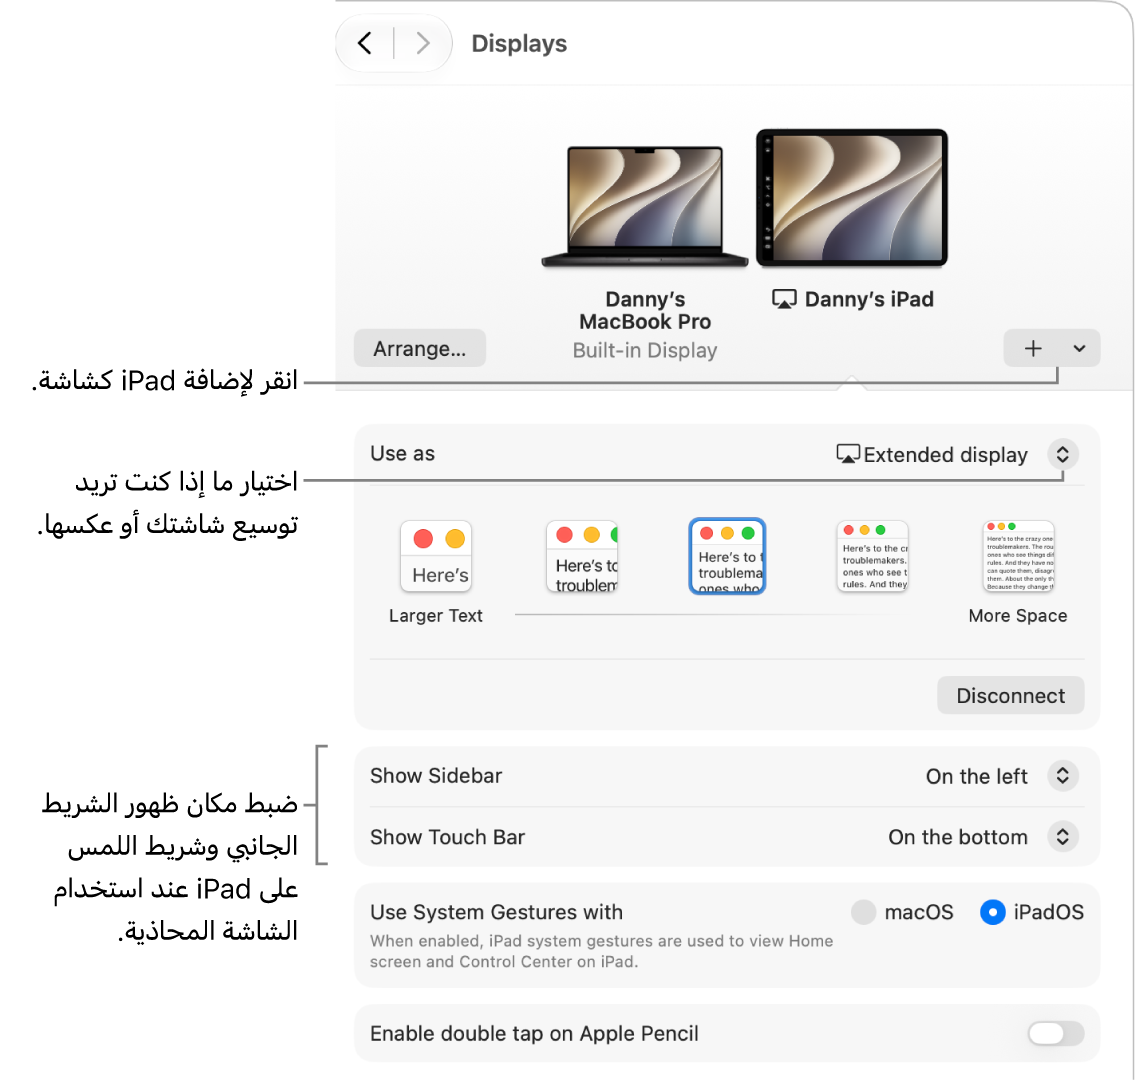Open the Use as Extended display popup
The image size is (1141, 1080).
click(x=1062, y=455)
